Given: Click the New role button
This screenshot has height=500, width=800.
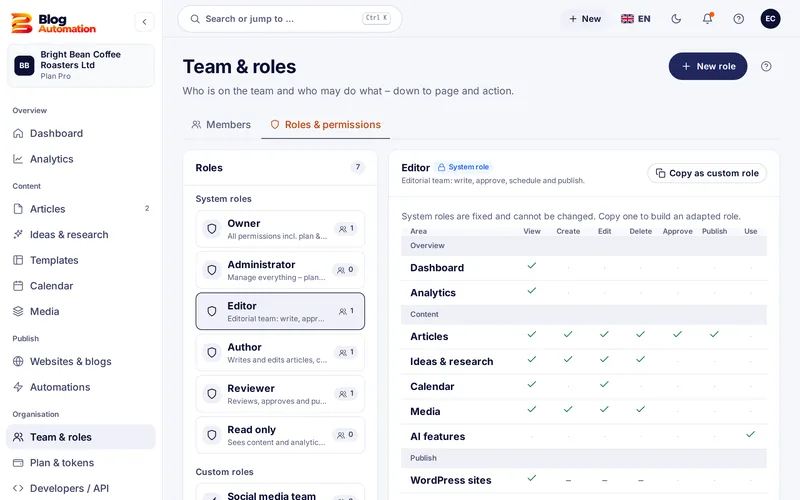Looking at the screenshot, I should pos(708,66).
